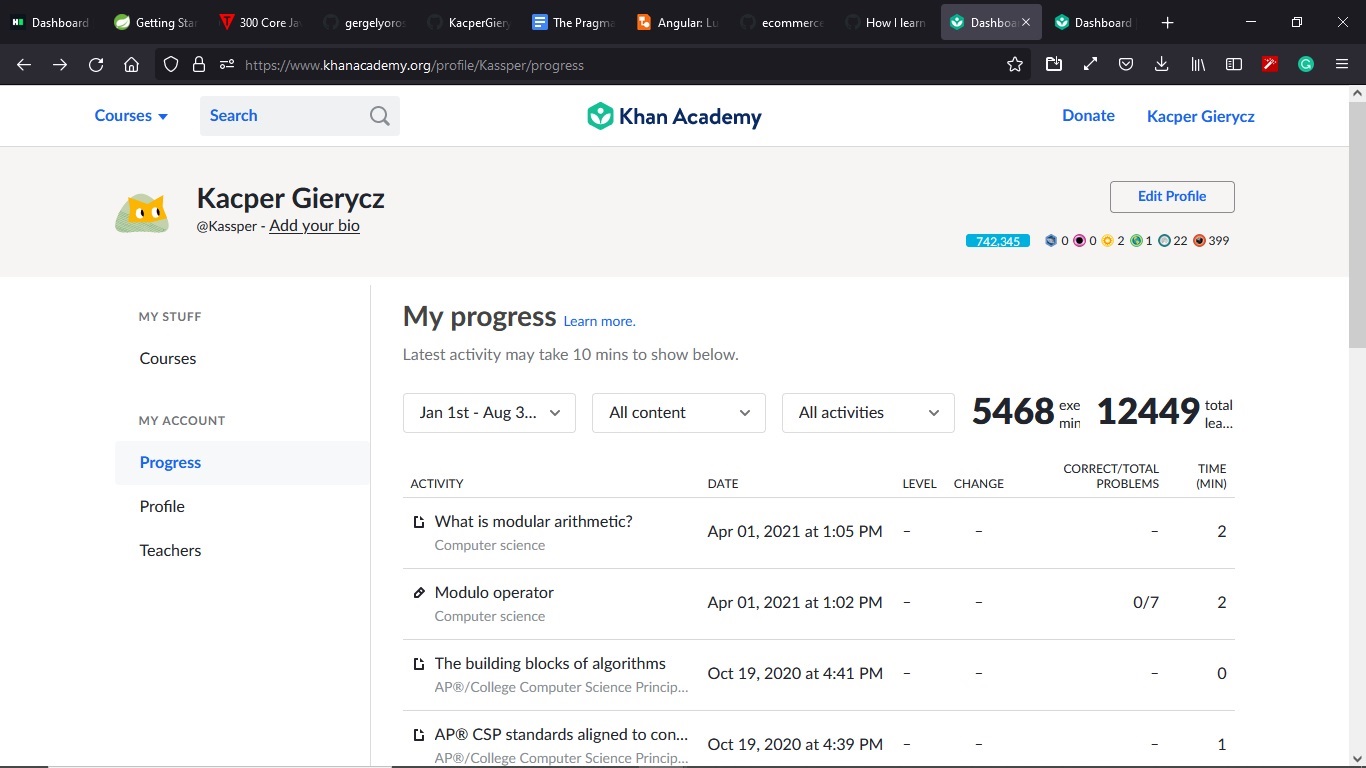Open the All activities filter dropdown
Screen dimensions: 1366x768
click(868, 413)
